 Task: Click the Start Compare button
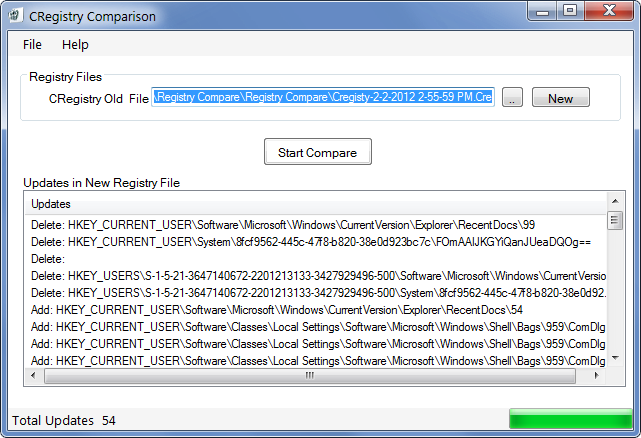pos(318,152)
